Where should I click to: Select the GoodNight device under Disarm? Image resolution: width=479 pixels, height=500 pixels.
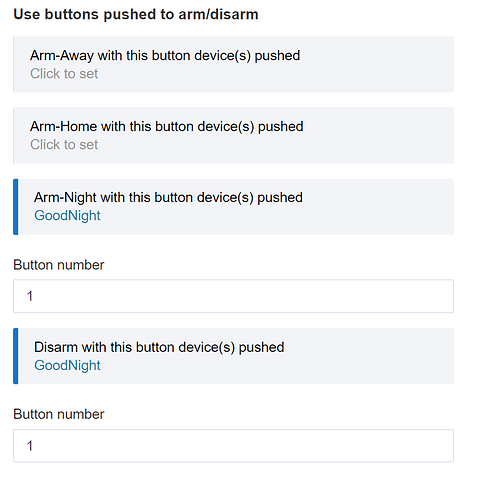coord(67,365)
